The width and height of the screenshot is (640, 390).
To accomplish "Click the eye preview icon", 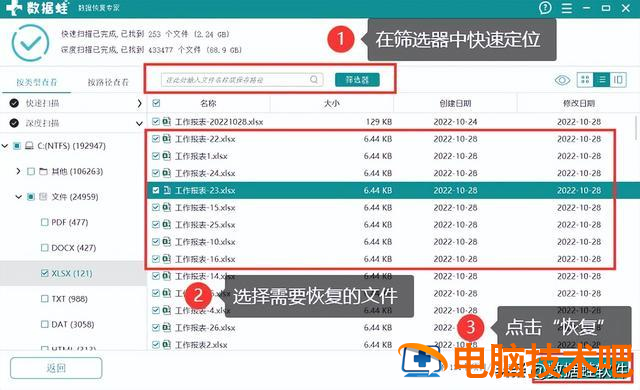I will tap(562, 80).
